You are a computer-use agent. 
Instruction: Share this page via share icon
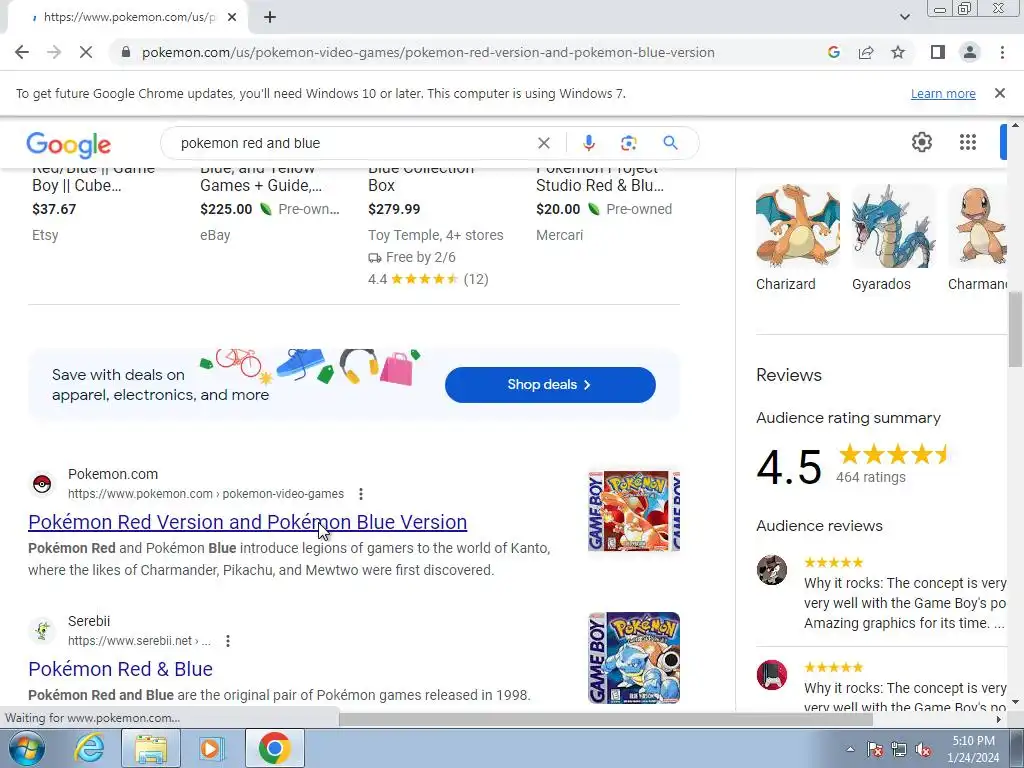(866, 52)
